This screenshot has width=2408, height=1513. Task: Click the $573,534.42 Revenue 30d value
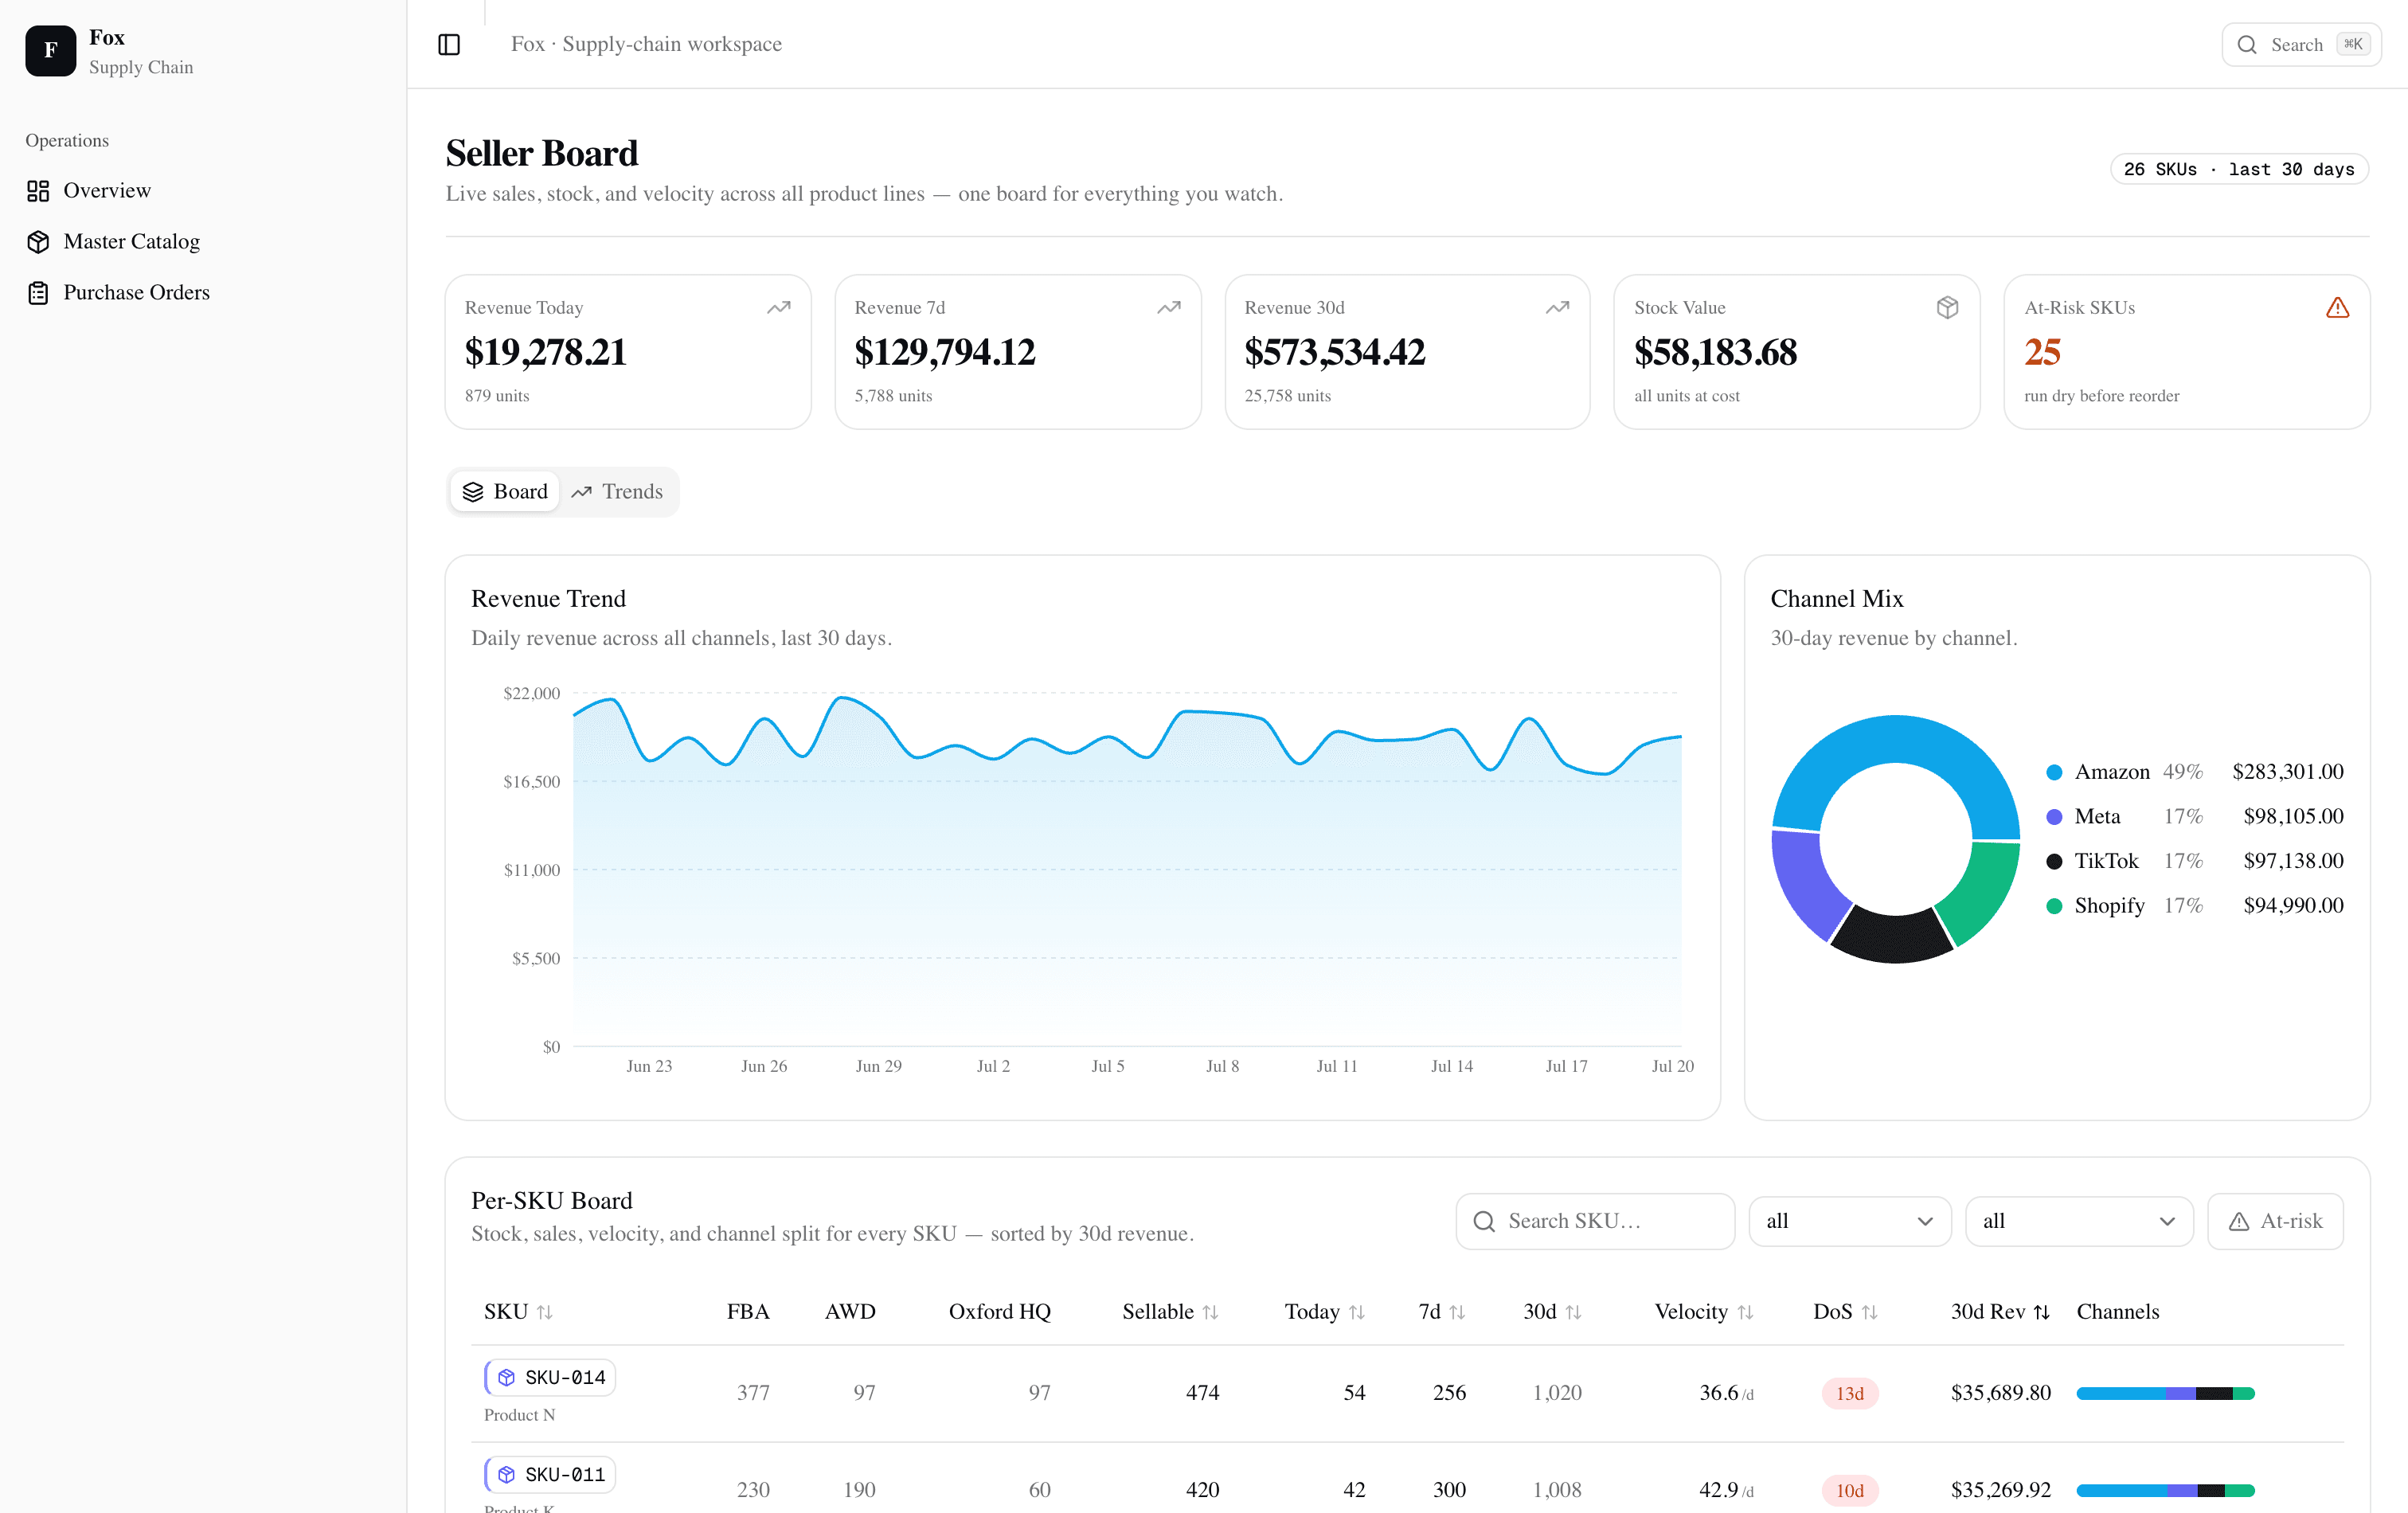click(1335, 352)
